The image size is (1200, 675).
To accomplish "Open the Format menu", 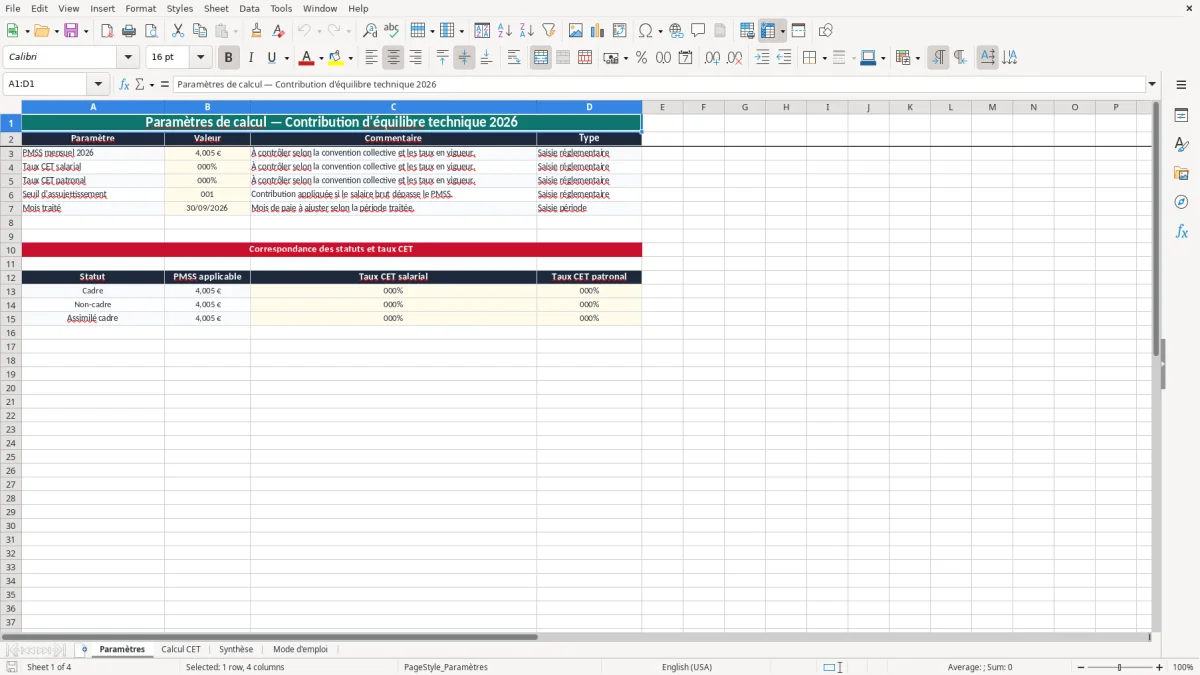I will pos(140,8).
